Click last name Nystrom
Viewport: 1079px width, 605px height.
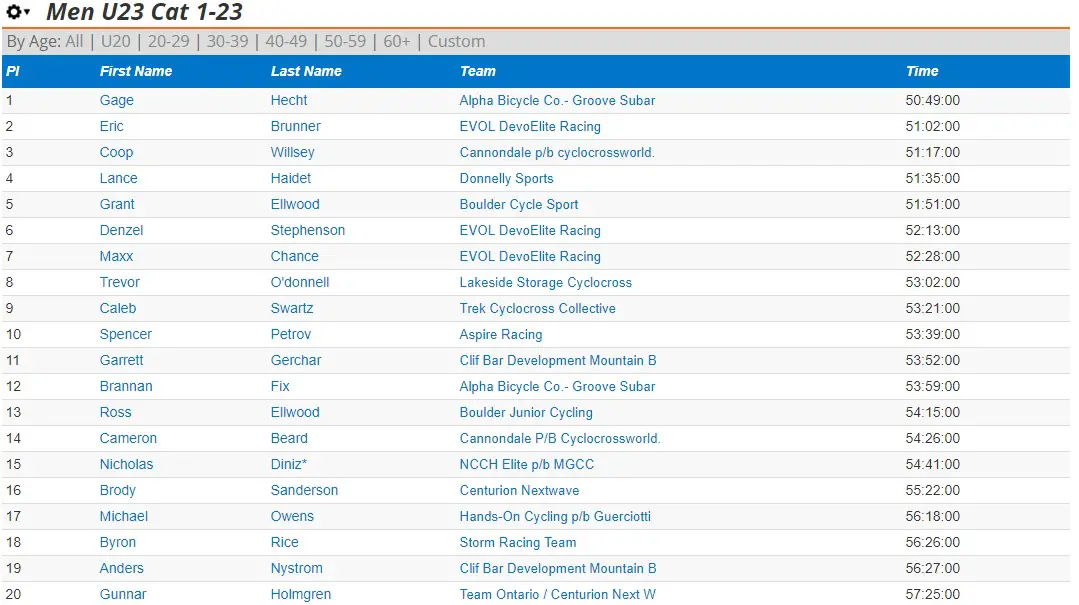(x=297, y=569)
